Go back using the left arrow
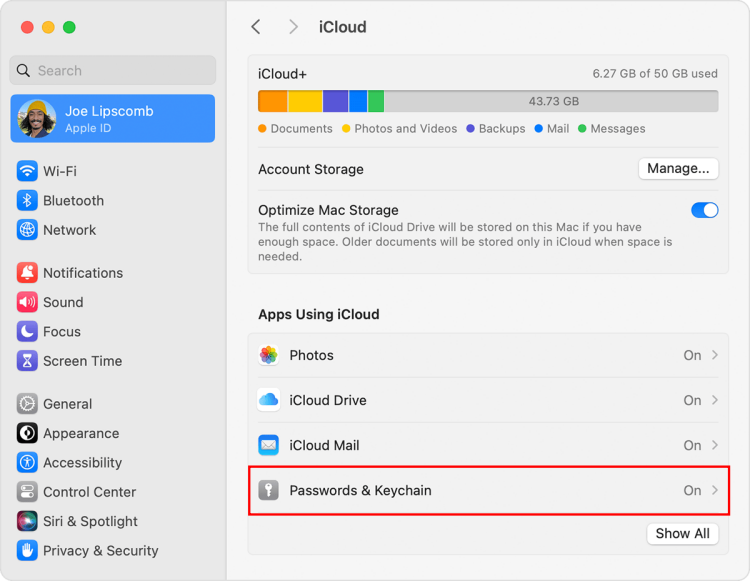Viewport: 750px width, 581px height. coord(256,27)
